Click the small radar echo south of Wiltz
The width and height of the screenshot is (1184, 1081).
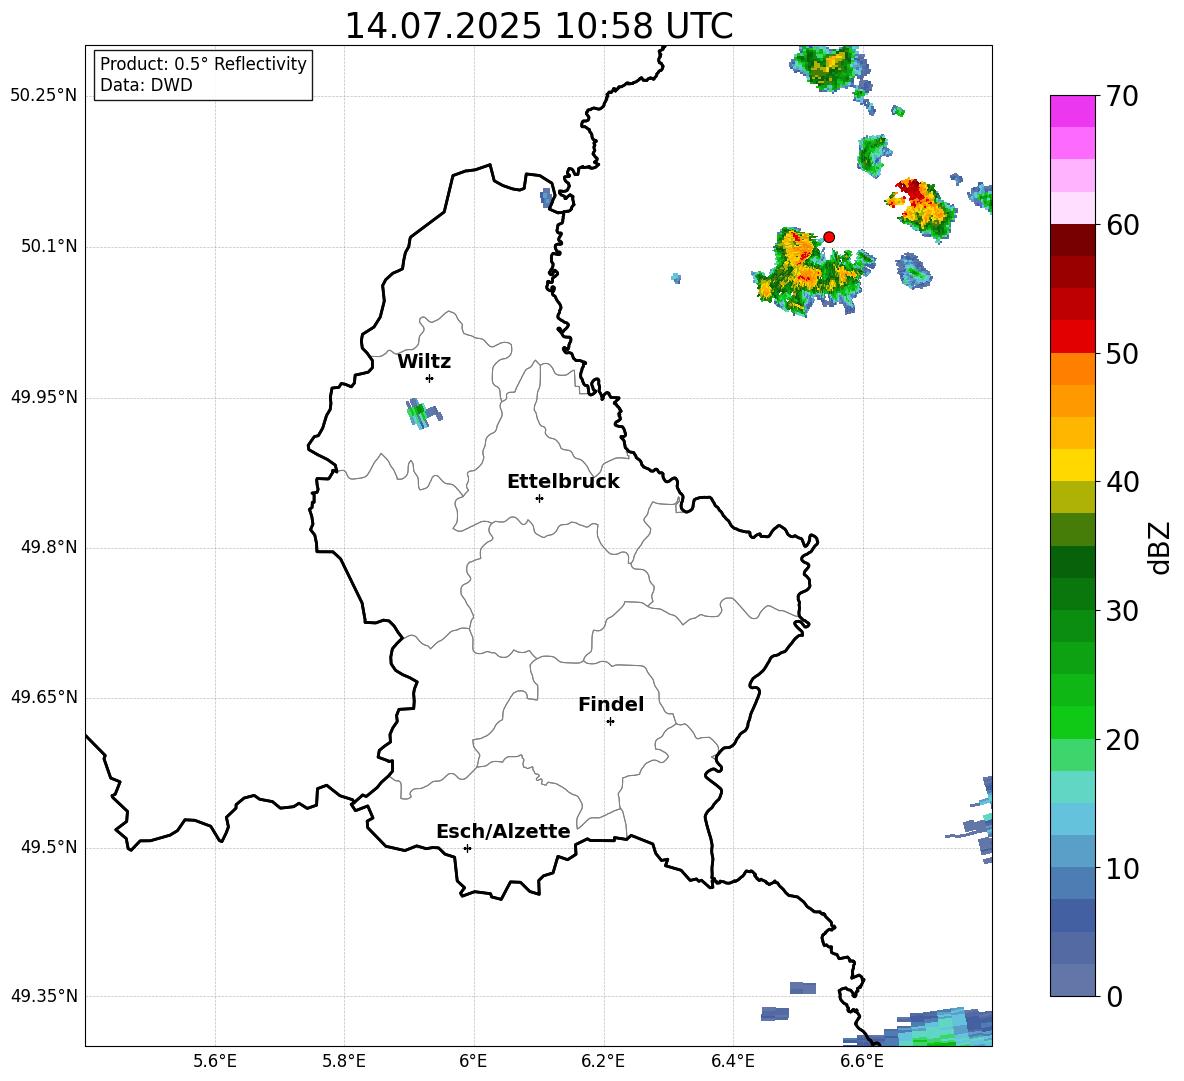[423, 414]
